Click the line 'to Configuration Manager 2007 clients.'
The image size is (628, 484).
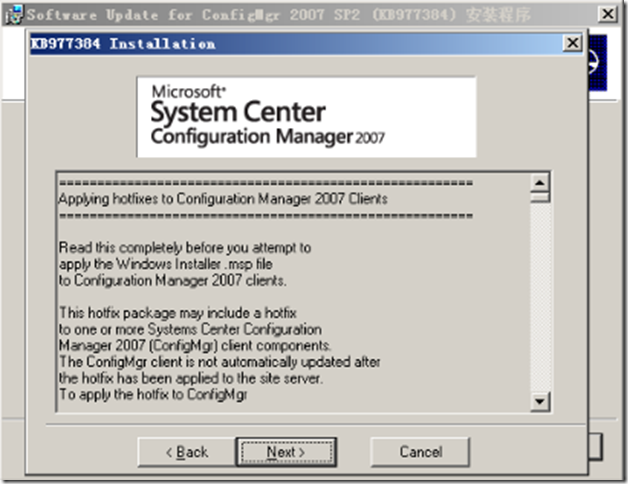(173, 280)
